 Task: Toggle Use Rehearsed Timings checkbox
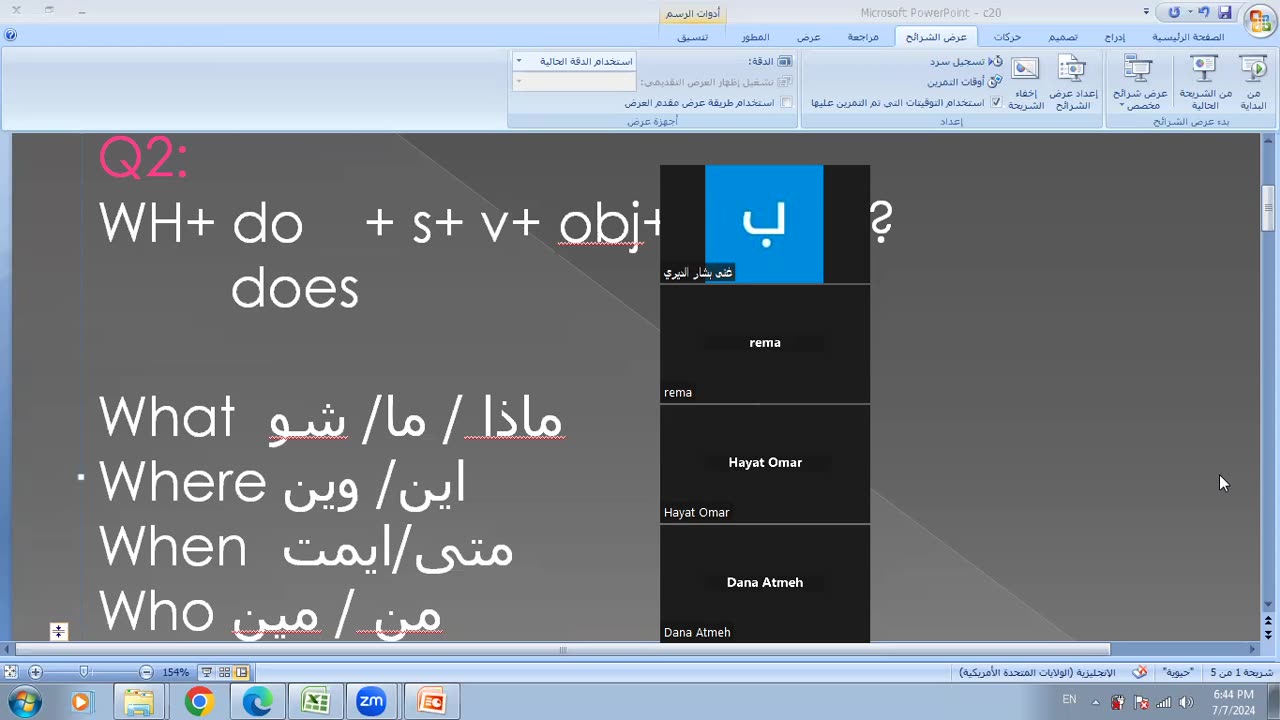(996, 103)
